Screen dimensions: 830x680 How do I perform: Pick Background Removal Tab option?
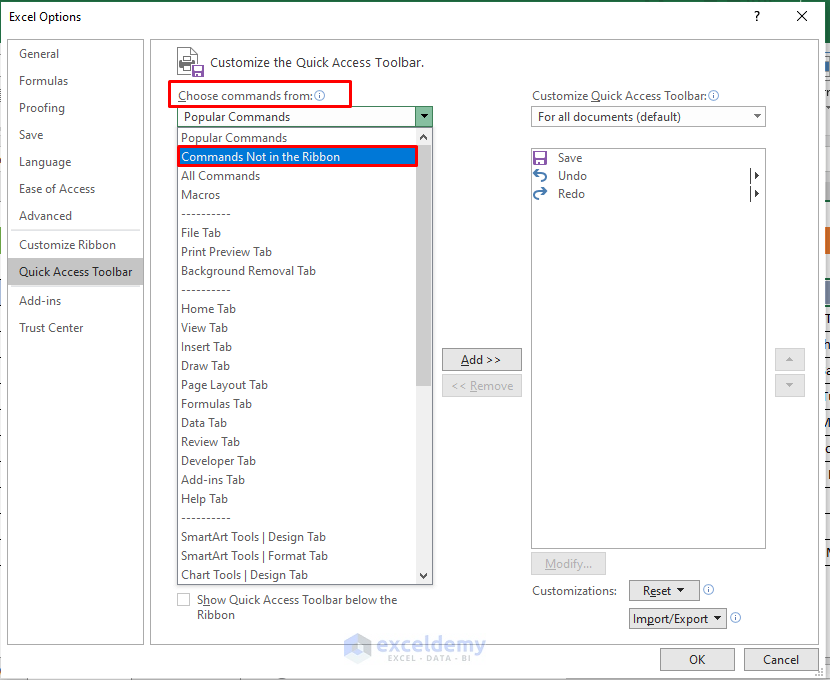pos(297,271)
